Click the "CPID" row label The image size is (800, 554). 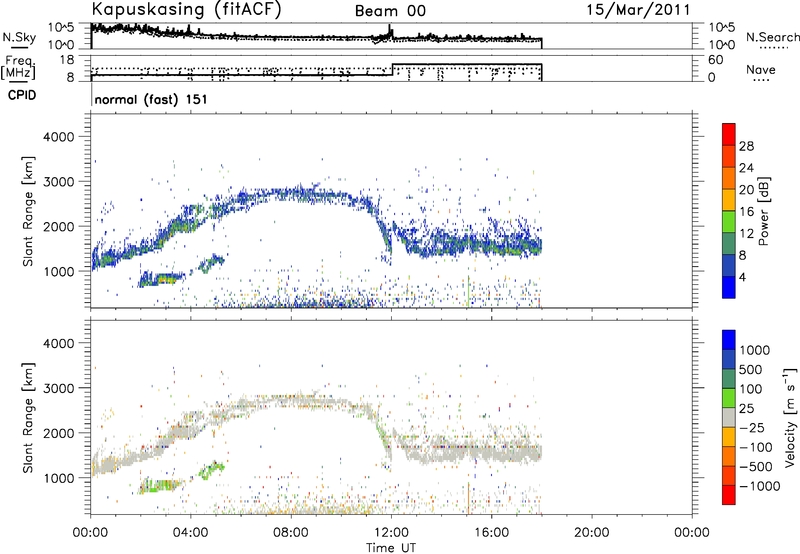point(22,95)
